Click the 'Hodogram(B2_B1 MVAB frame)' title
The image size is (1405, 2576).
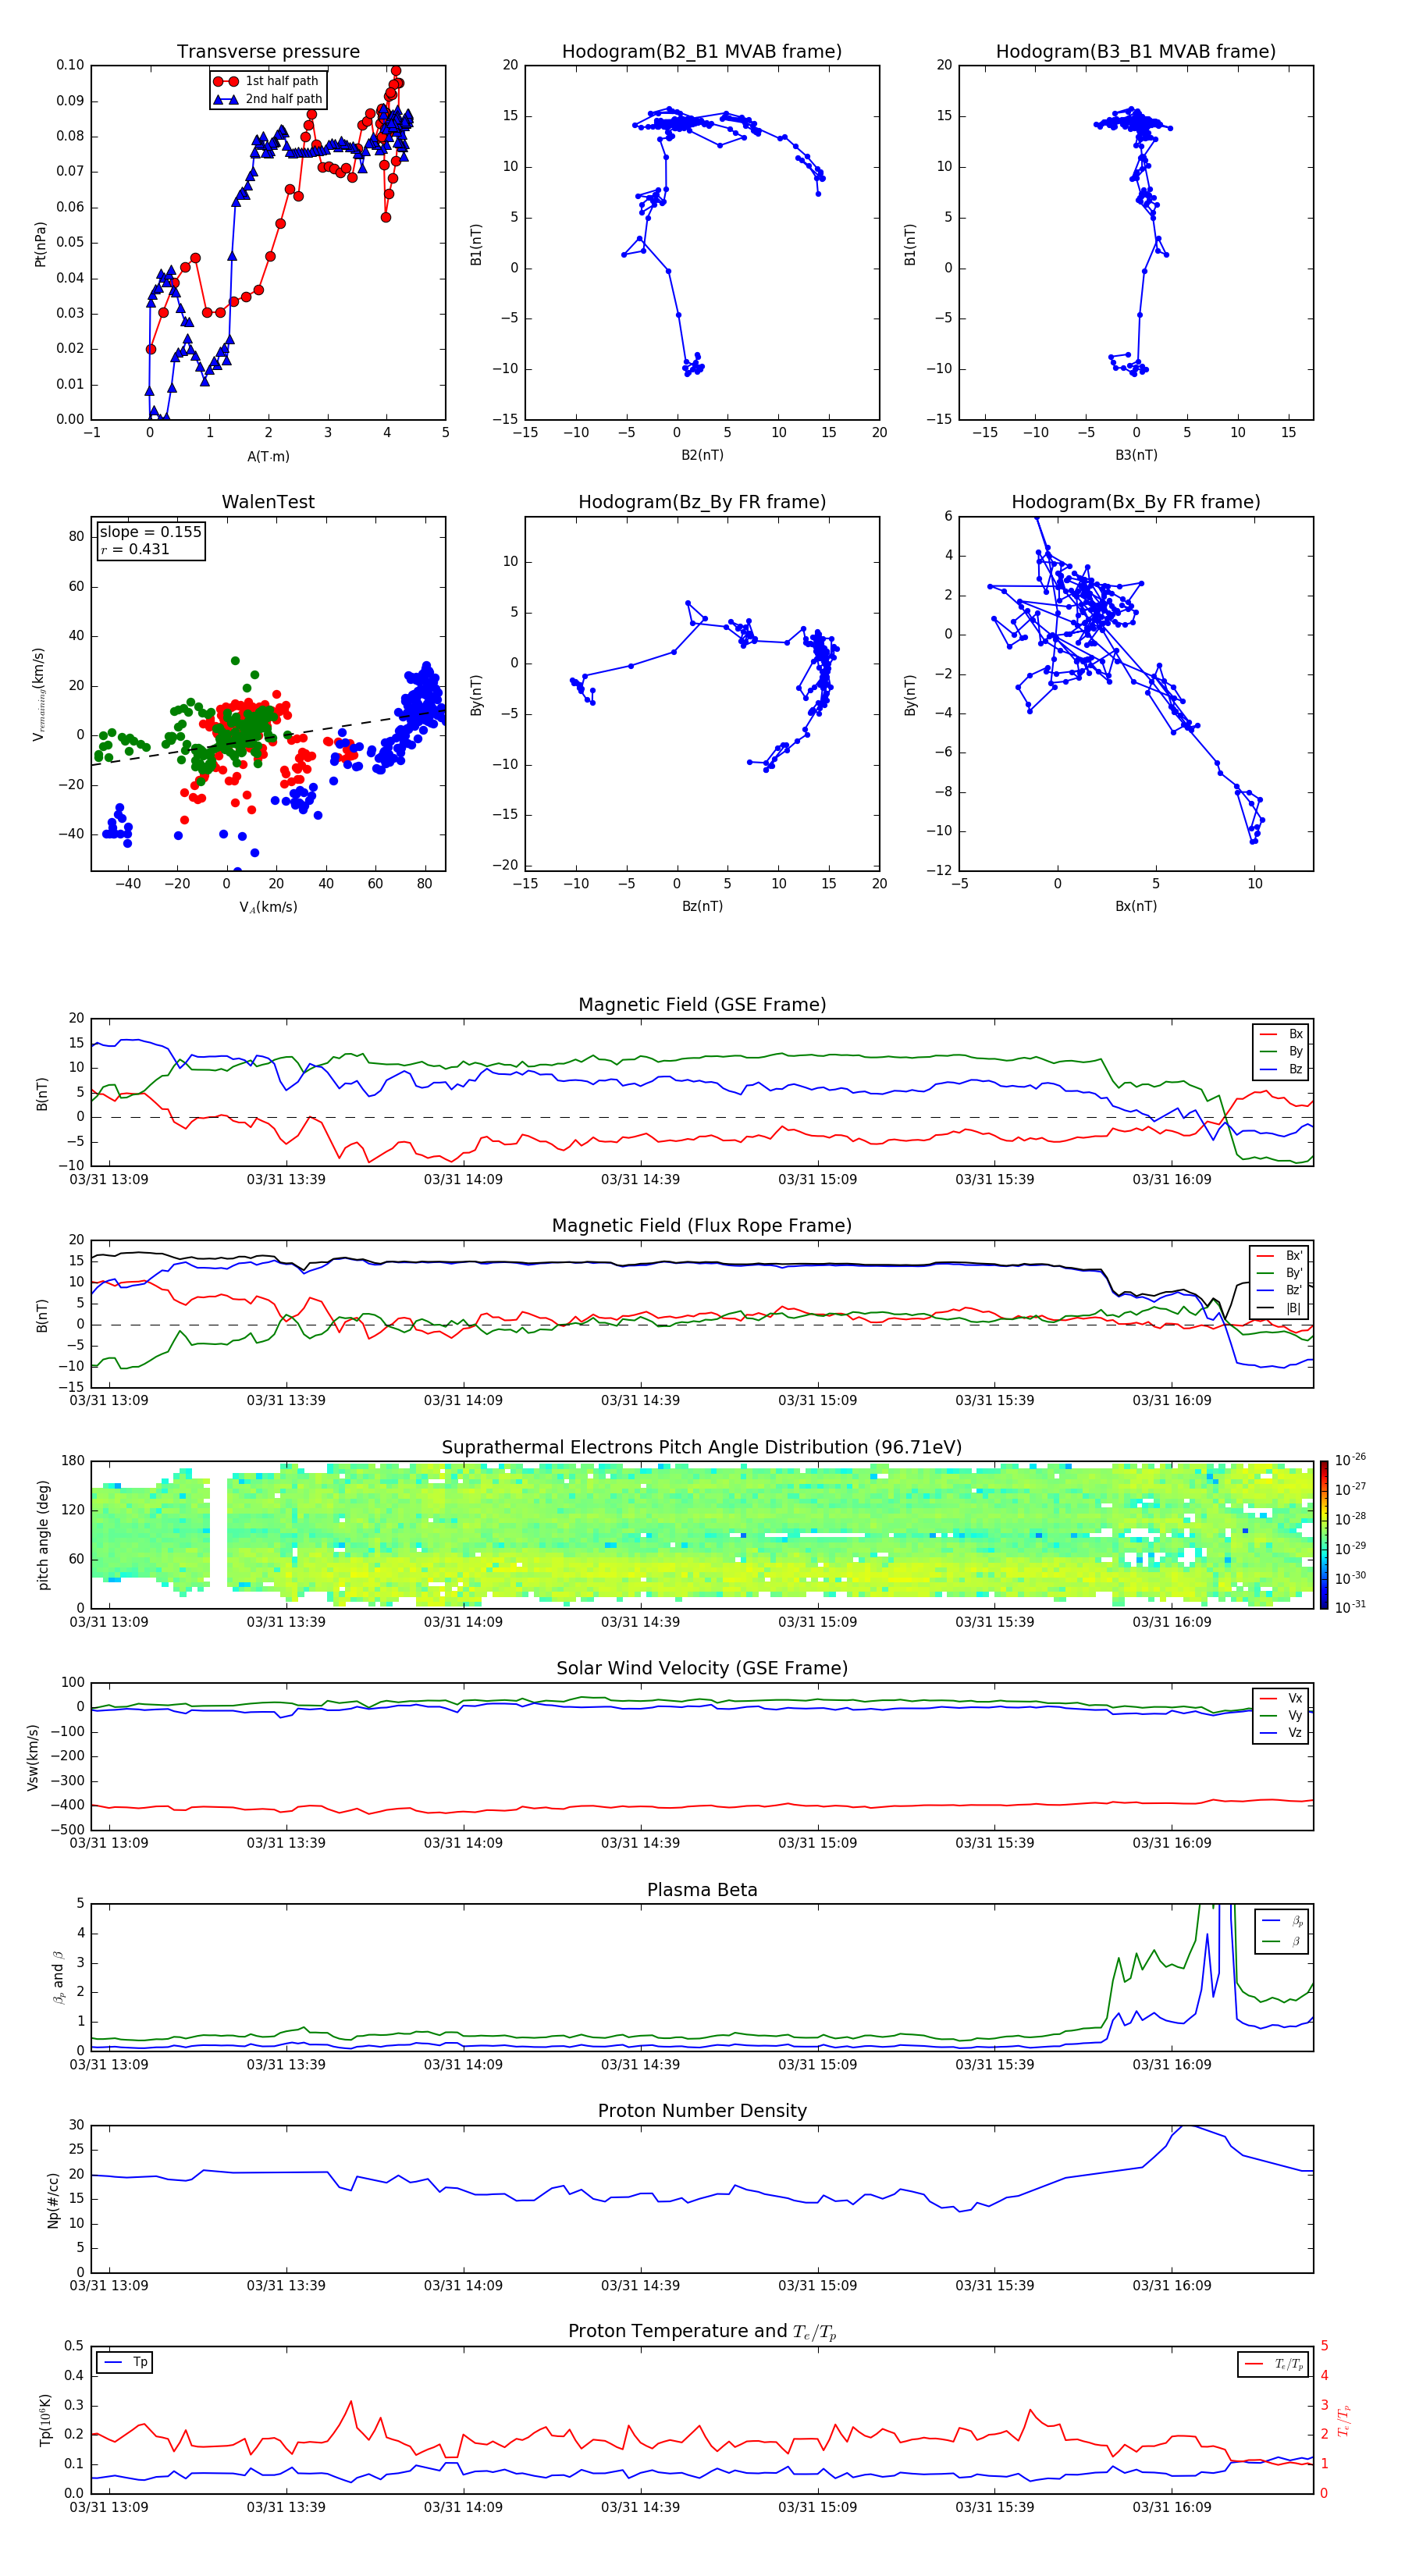[x=702, y=52]
